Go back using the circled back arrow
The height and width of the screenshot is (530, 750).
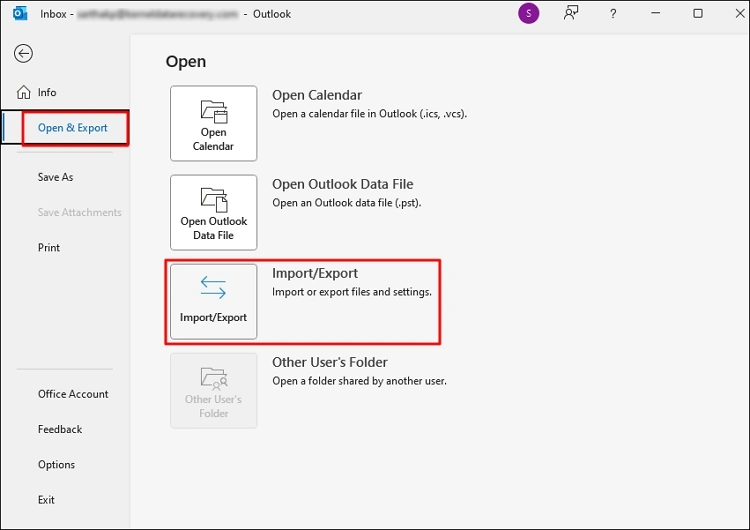point(24,54)
